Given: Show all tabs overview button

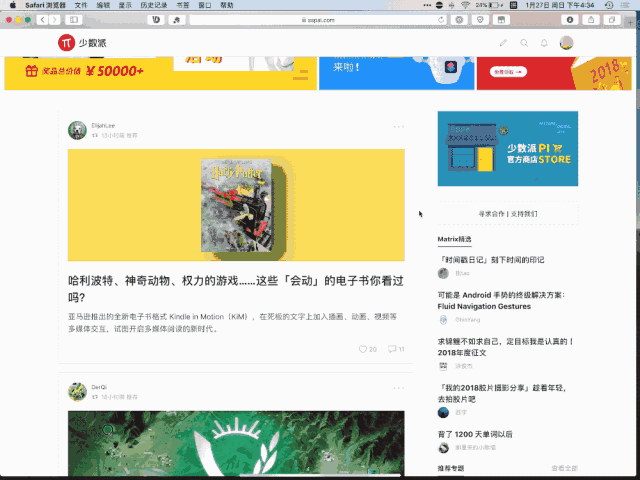Looking at the screenshot, I should point(611,20).
